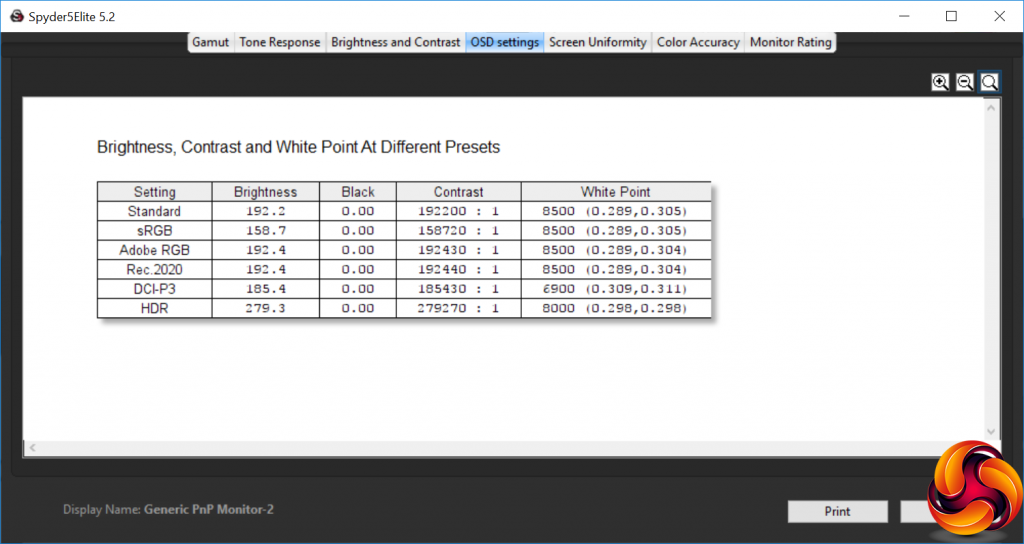Click the zoom in magnifier icon

point(940,82)
